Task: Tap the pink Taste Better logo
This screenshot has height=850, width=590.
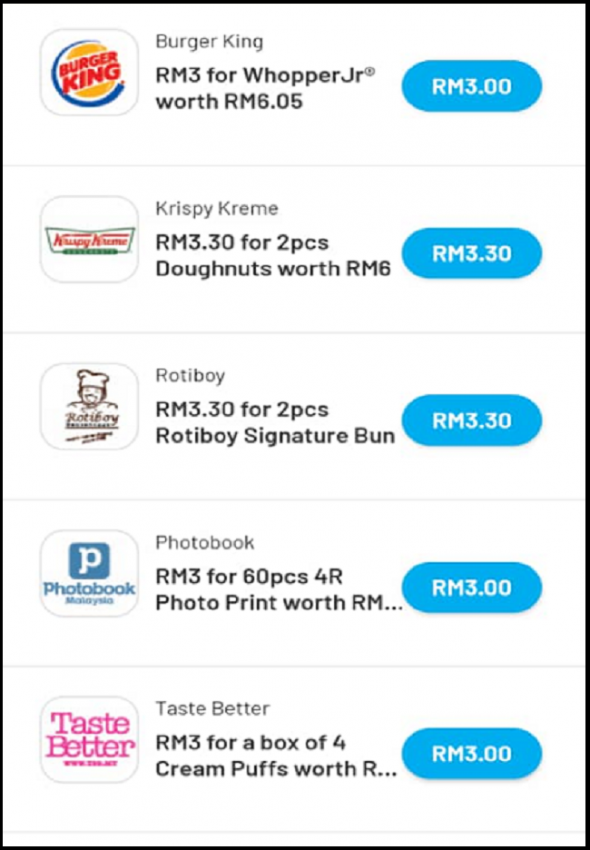Action: 89,739
